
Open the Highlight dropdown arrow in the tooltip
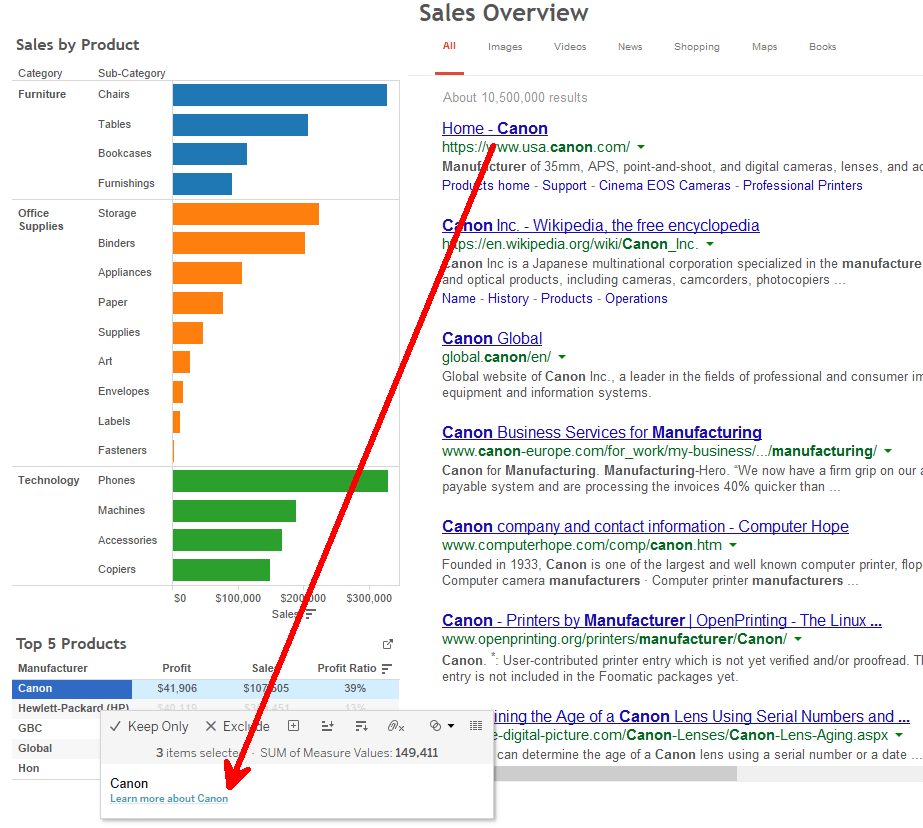450,726
